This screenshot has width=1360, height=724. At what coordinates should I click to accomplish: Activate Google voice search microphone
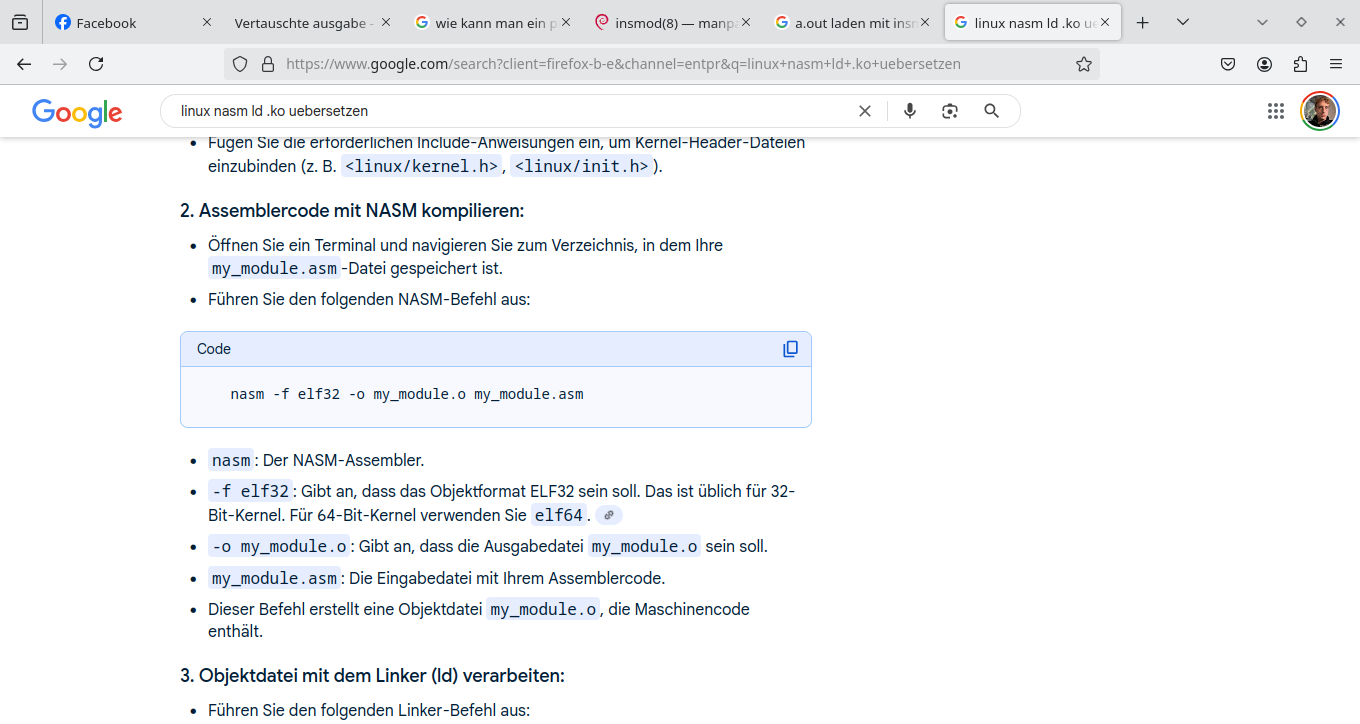pyautogui.click(x=910, y=111)
